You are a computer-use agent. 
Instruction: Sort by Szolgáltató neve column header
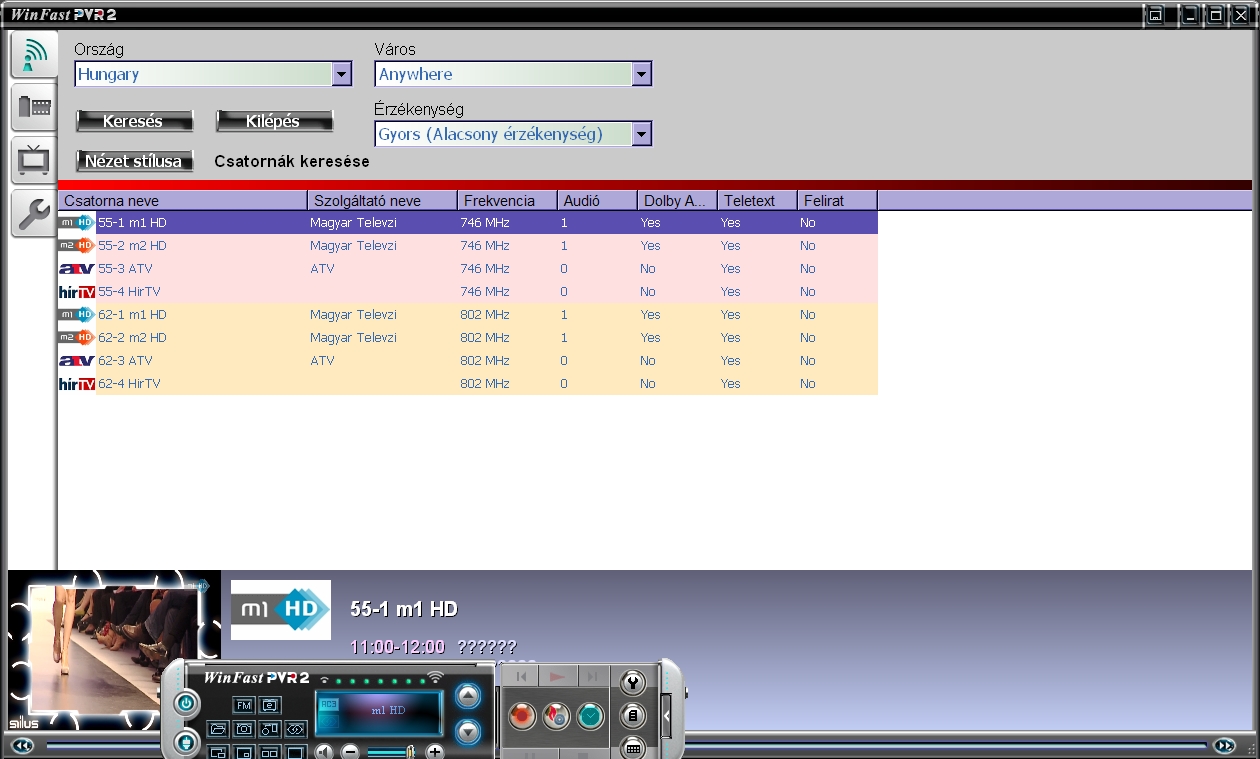point(383,200)
